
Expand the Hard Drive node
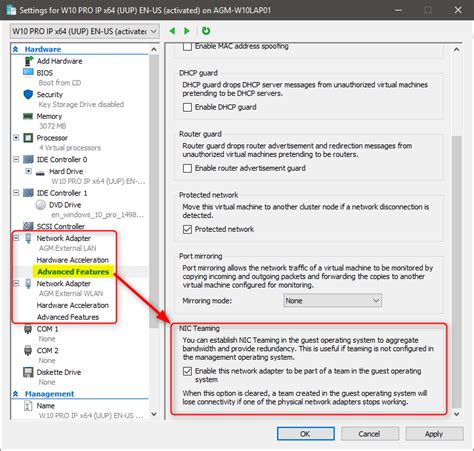coord(28,171)
